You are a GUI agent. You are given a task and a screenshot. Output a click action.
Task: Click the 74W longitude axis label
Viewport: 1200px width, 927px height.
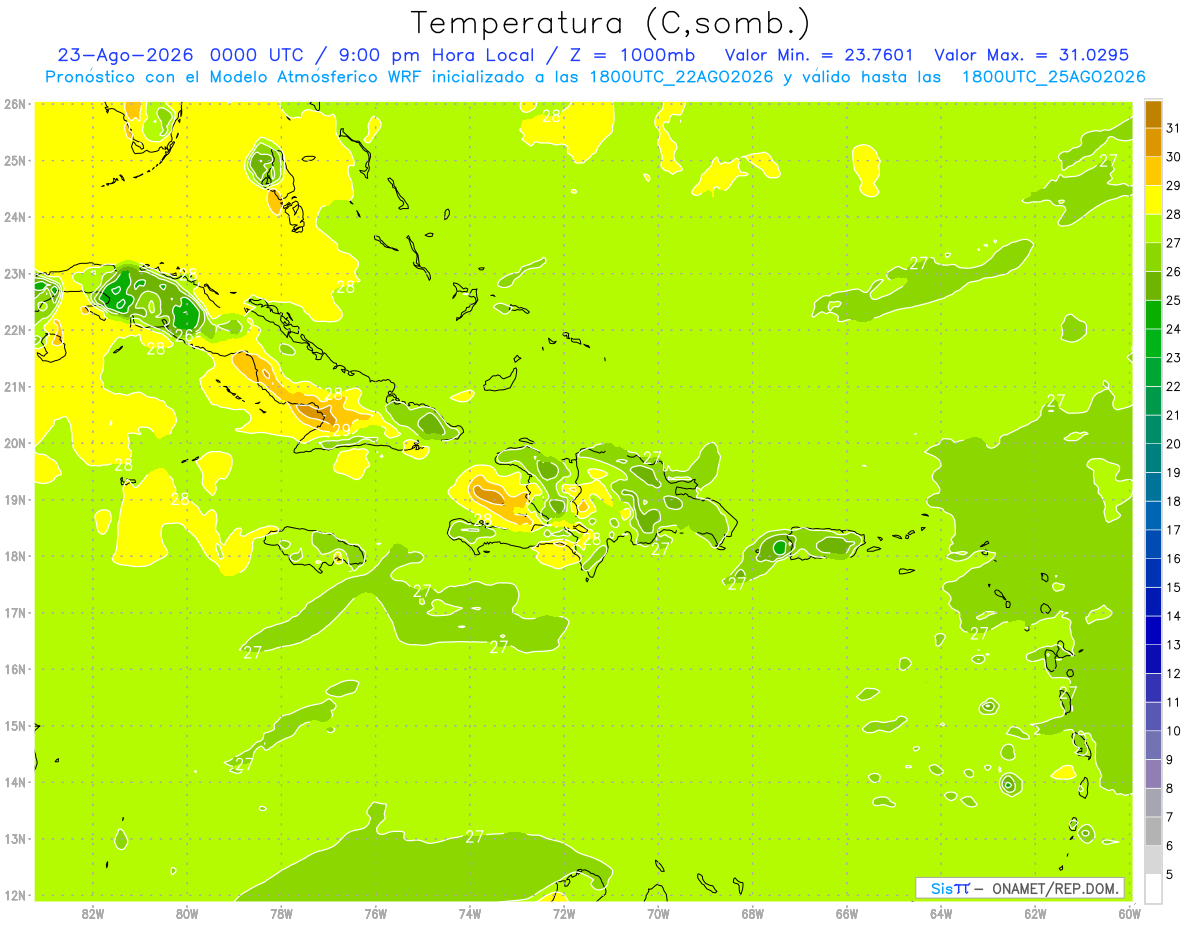(x=470, y=912)
